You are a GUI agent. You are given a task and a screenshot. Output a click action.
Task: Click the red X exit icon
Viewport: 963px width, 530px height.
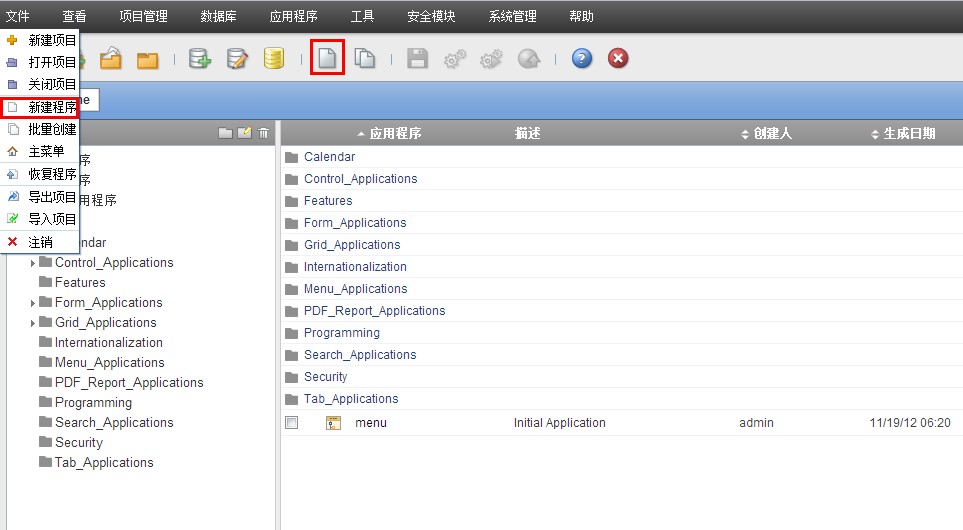(618, 58)
